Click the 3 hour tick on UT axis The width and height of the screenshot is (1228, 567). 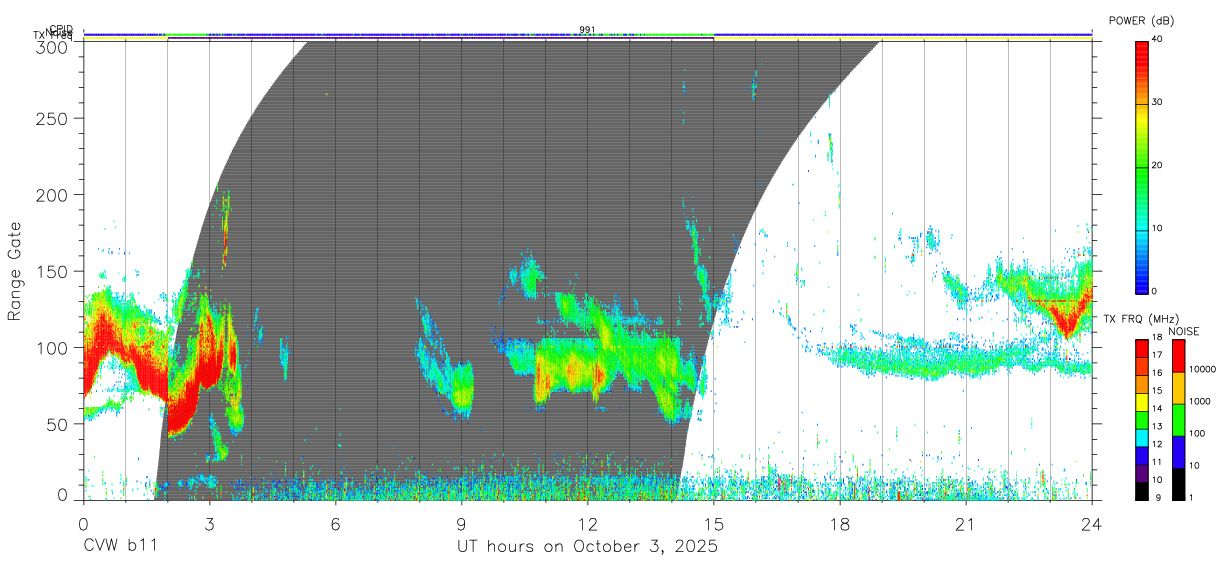[209, 524]
